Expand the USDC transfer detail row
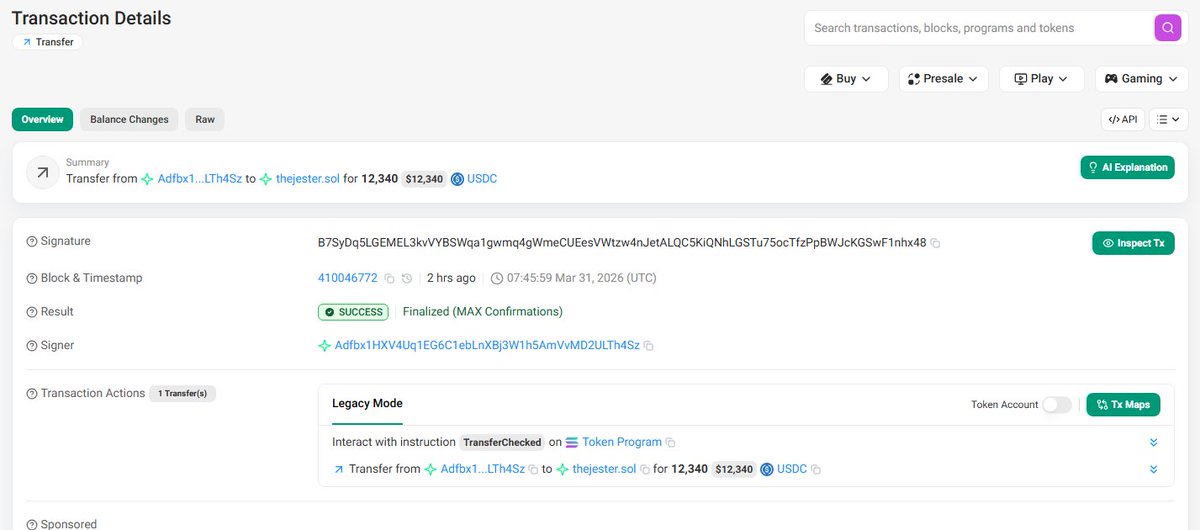The height and width of the screenshot is (530, 1200). [x=1153, y=469]
